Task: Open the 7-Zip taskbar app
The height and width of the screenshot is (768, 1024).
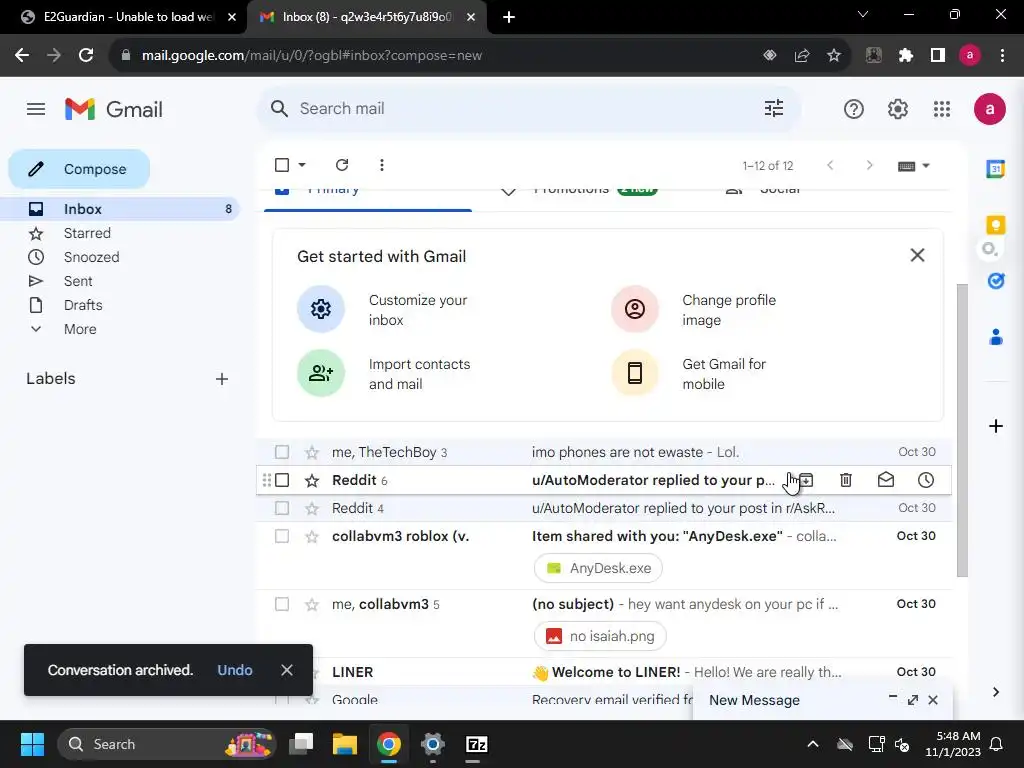Action: [x=477, y=744]
